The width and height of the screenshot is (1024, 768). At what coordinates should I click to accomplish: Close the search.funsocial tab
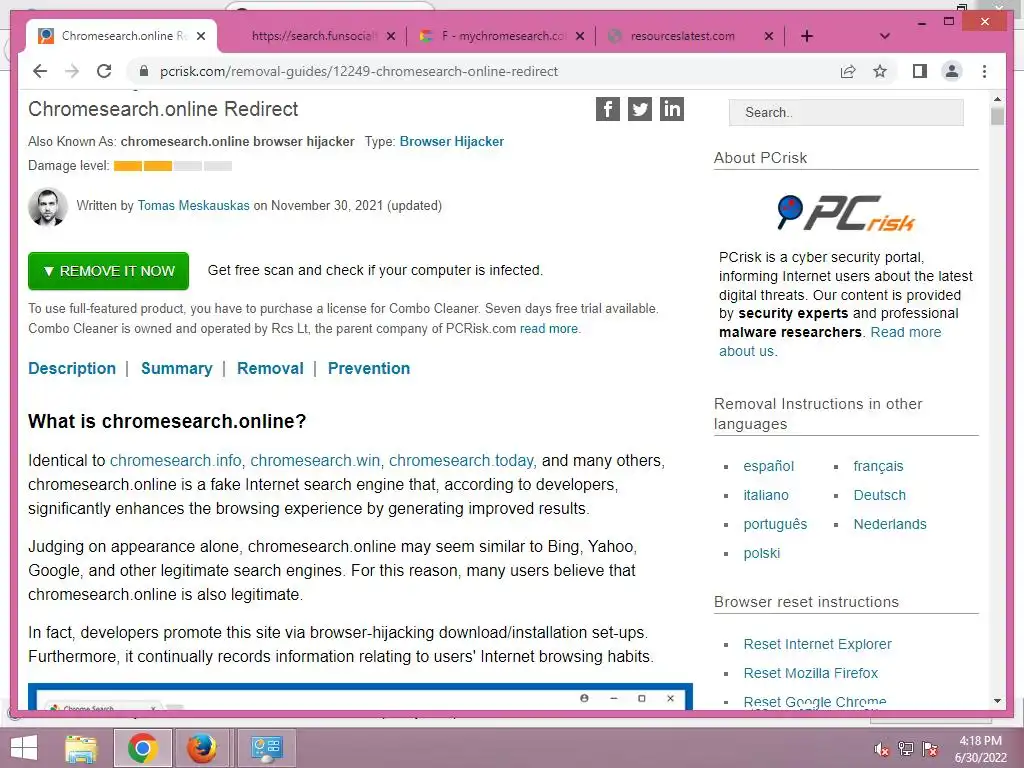[x=391, y=36]
